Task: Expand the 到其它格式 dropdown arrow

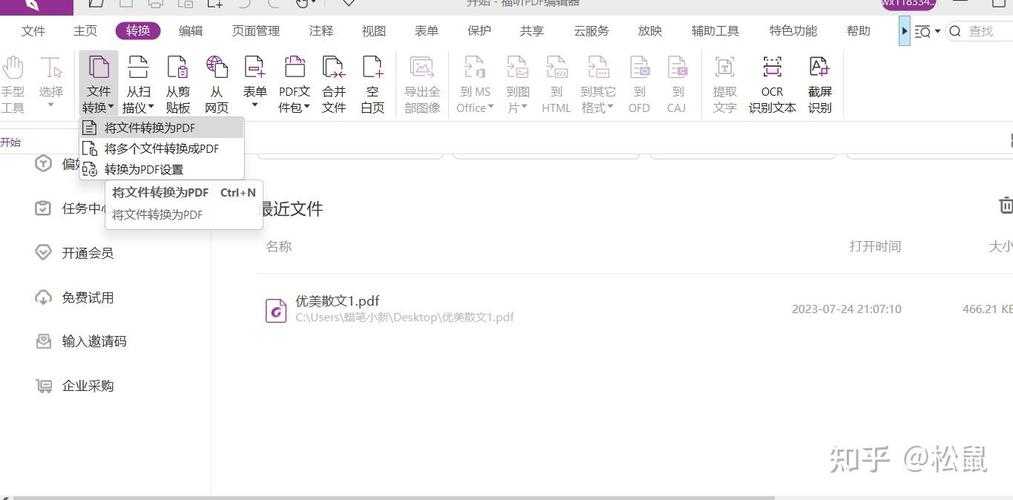Action: pyautogui.click(x=610, y=108)
